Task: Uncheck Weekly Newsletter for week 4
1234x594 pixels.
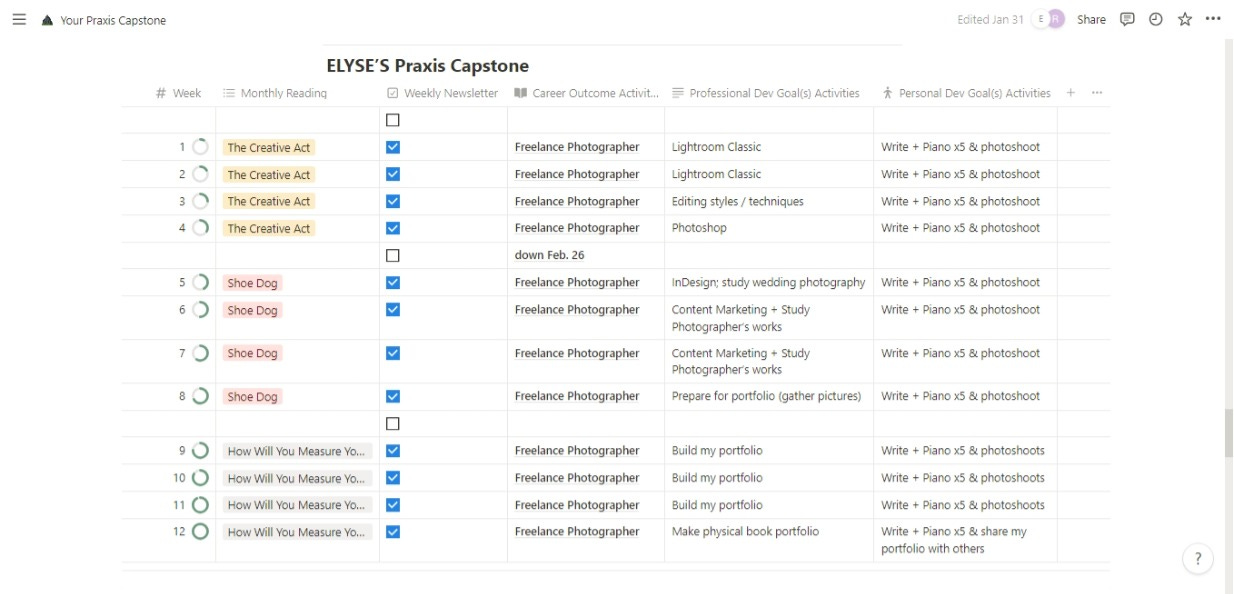Action: coord(393,228)
